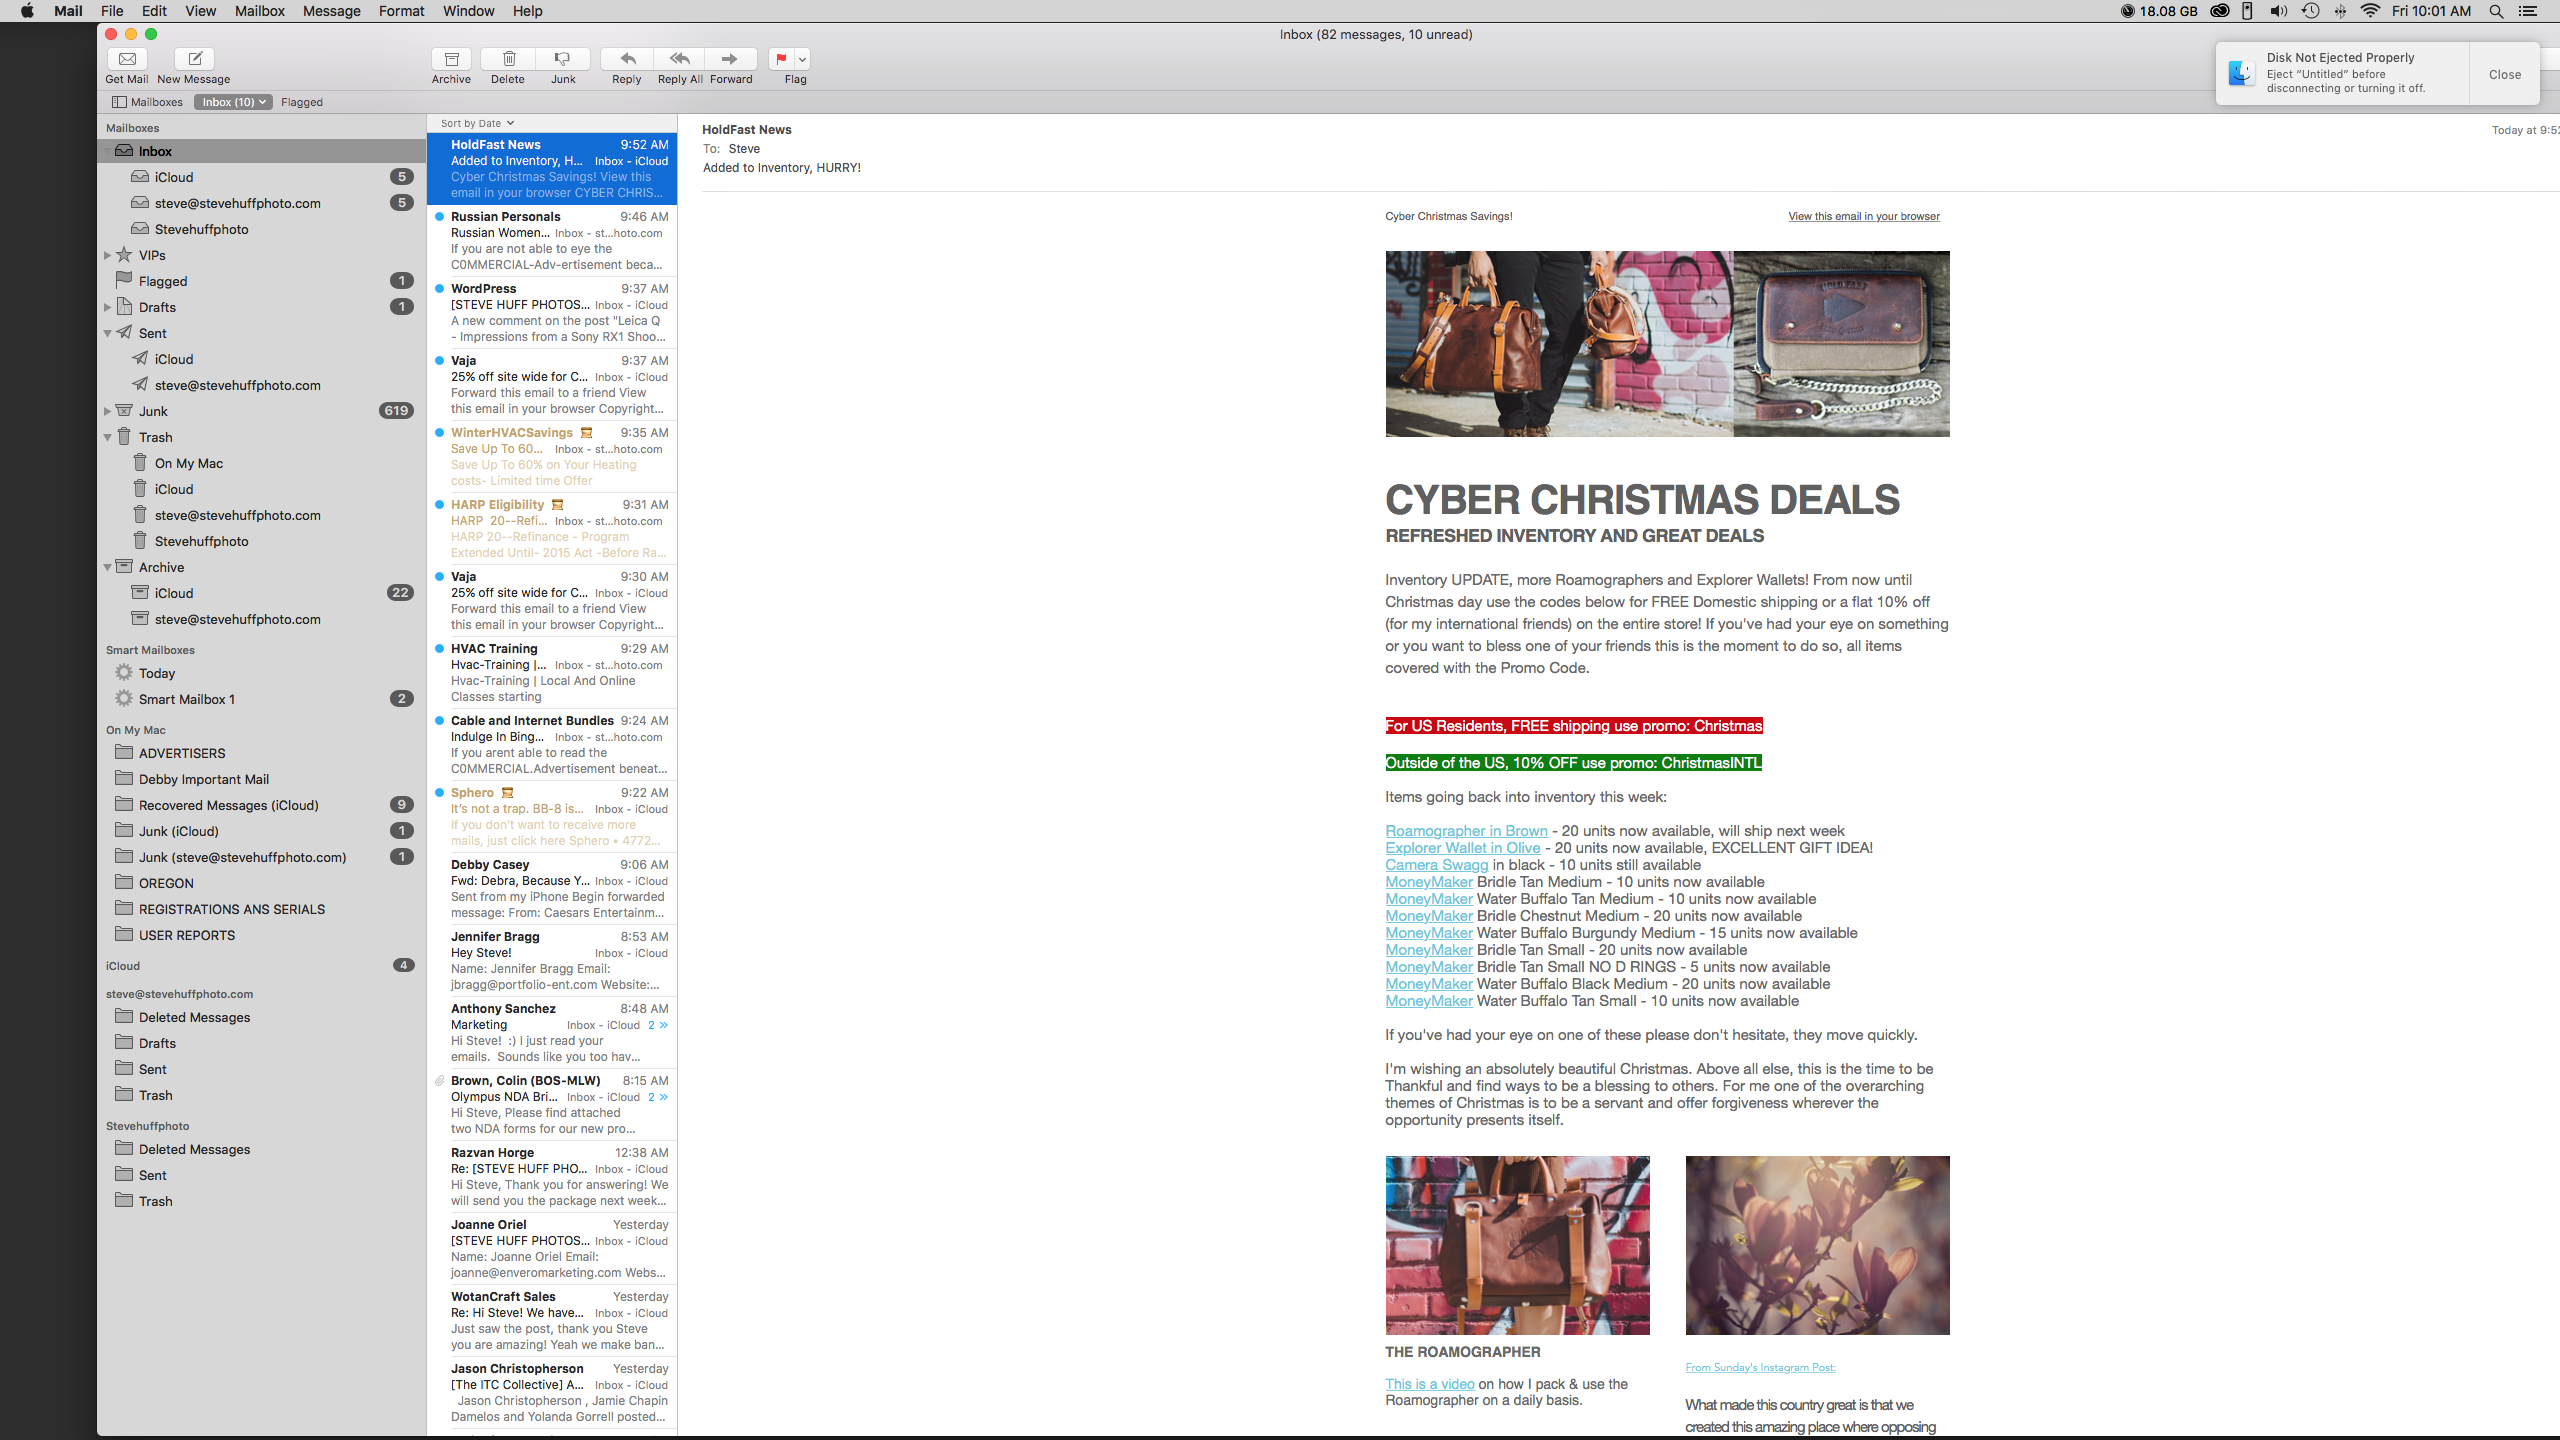Open the Today smart mailbox
The height and width of the screenshot is (1440, 2560).
(x=262, y=673)
